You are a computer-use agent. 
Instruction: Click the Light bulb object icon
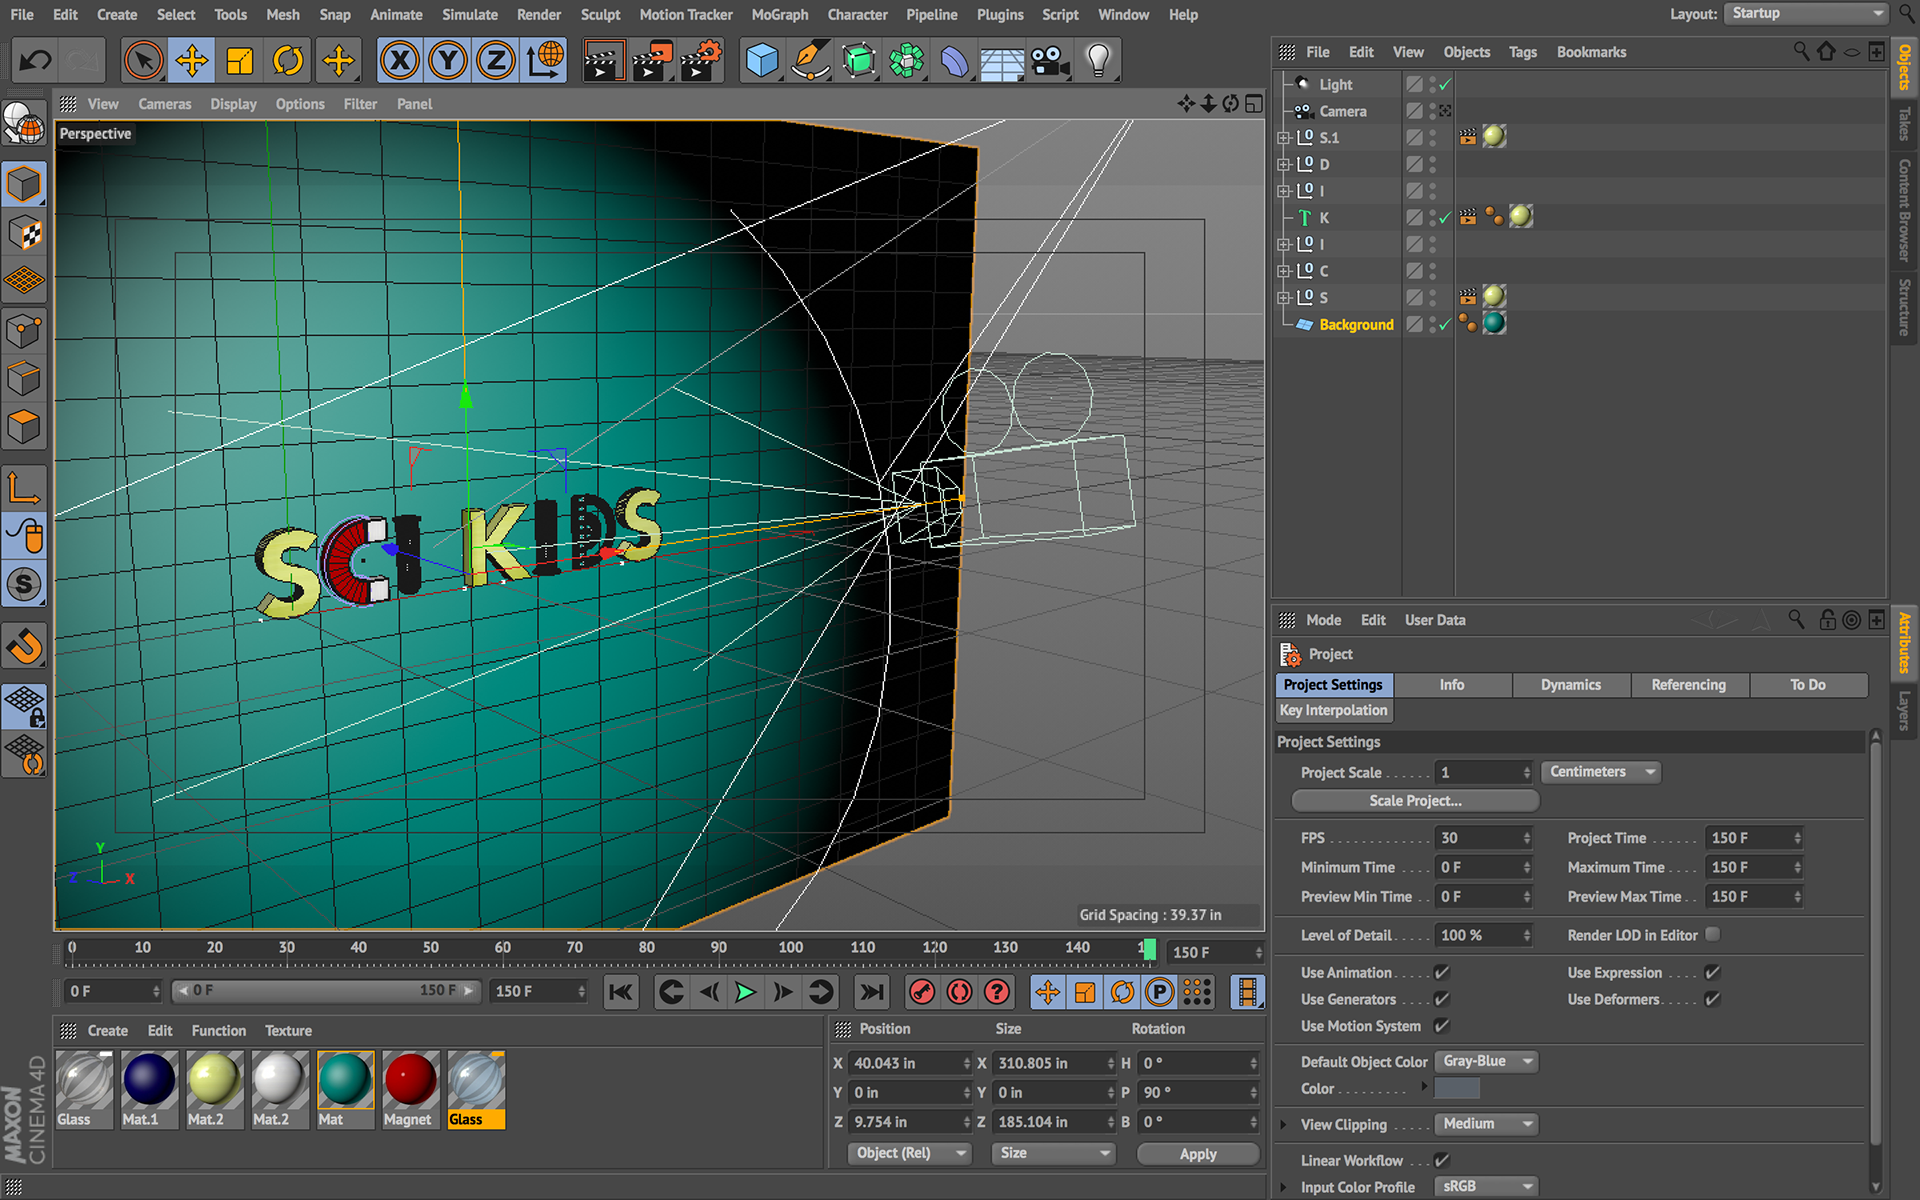[1098, 61]
